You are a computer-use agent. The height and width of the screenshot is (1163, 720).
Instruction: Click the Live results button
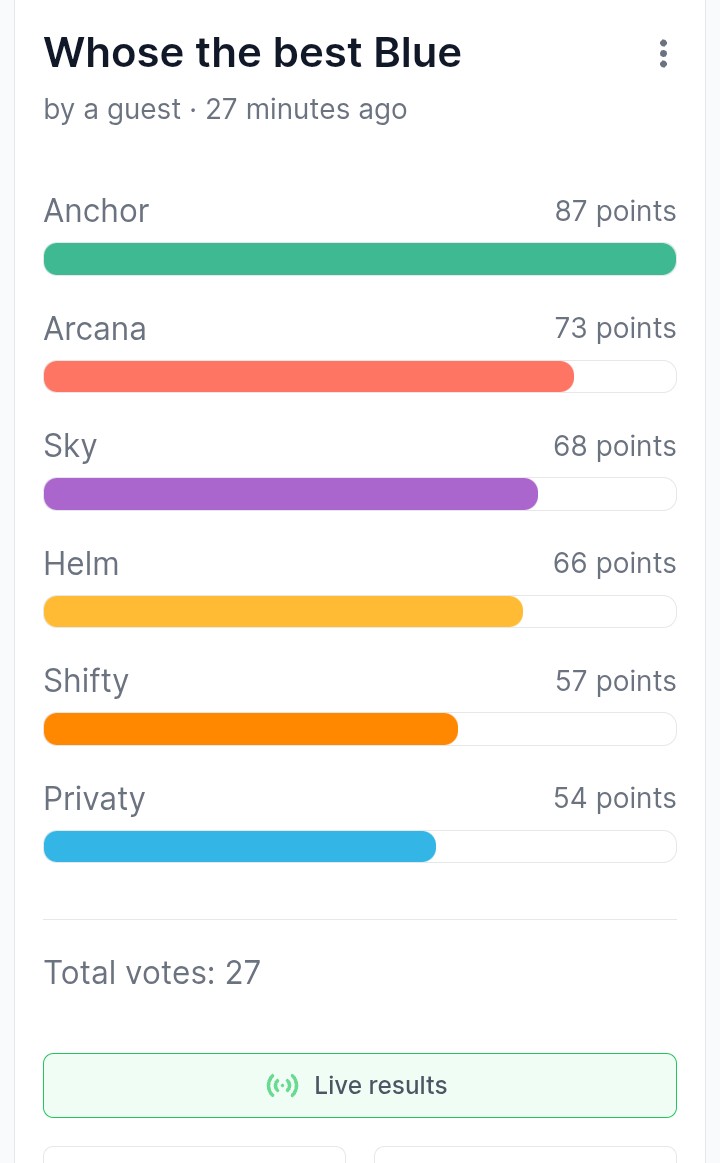pos(360,1085)
